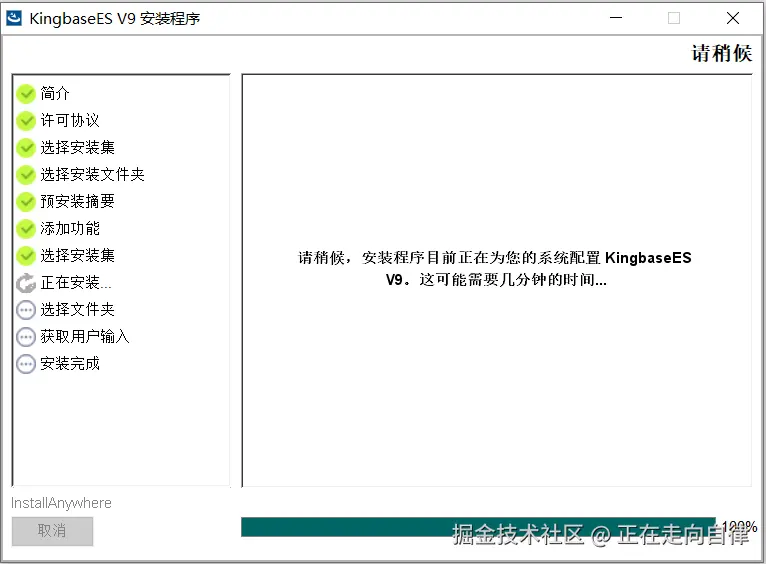The height and width of the screenshot is (564, 766).
Task: Click the pending icon beside 安装完成
Action: click(26, 364)
